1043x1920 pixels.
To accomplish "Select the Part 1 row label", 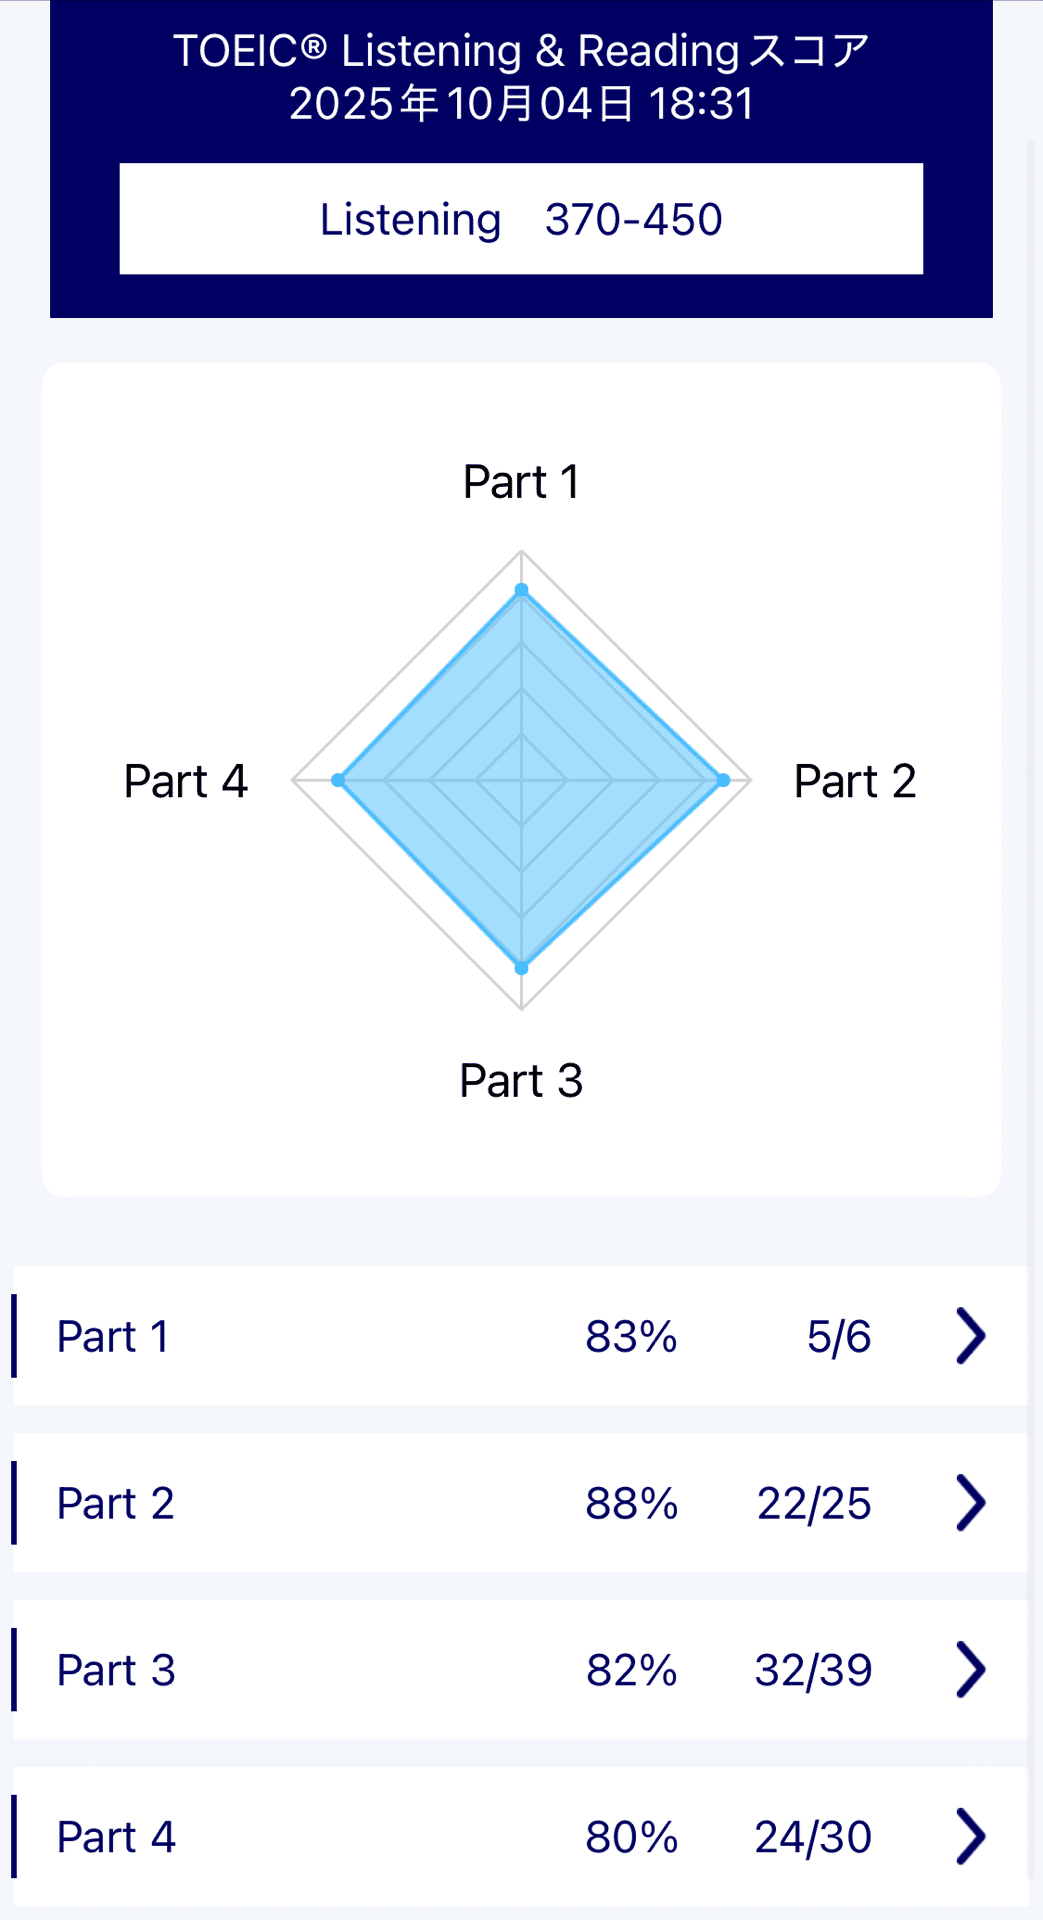I will (x=113, y=1337).
